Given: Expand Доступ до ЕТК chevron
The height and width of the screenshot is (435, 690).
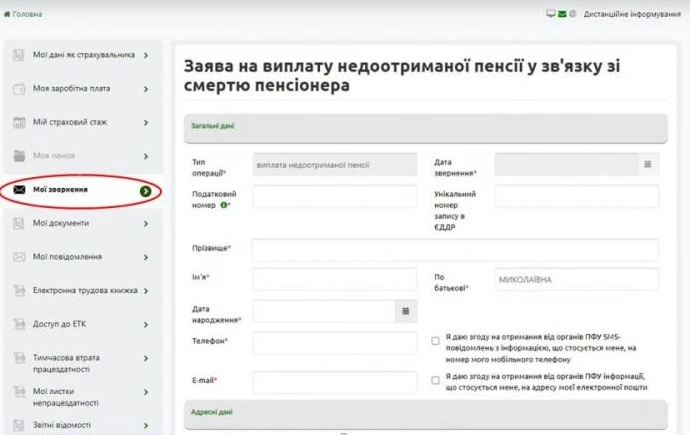Looking at the screenshot, I should click(146, 325).
